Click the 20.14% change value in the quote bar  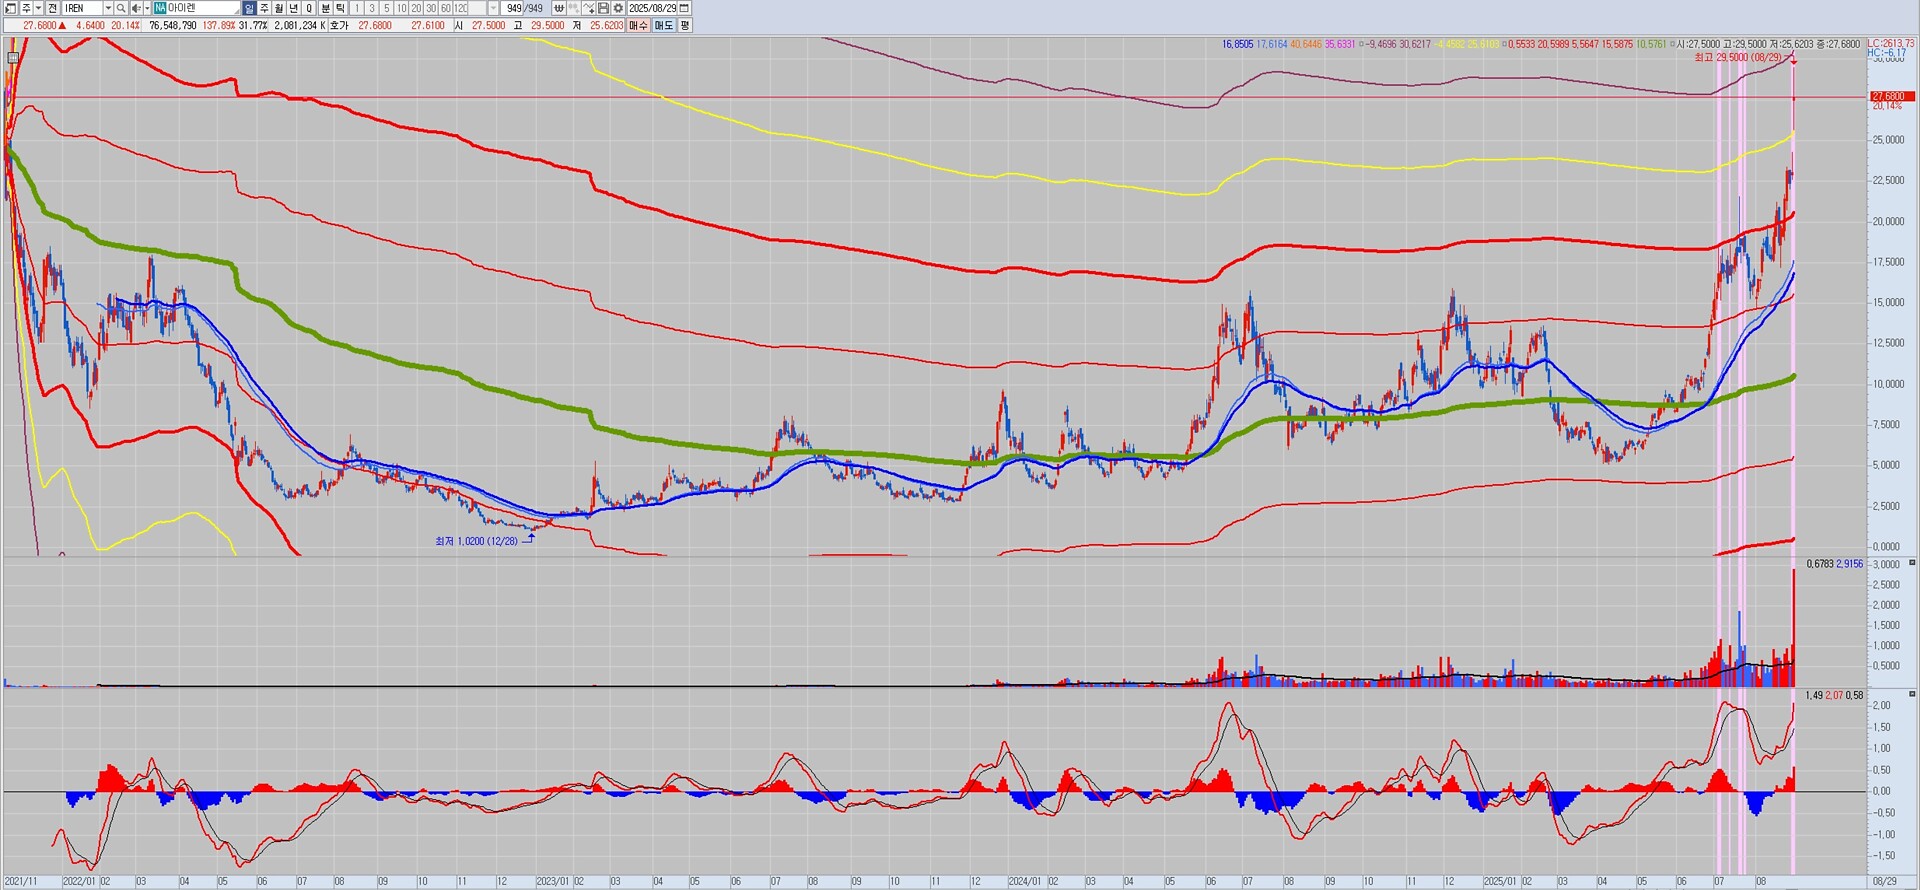coord(125,25)
